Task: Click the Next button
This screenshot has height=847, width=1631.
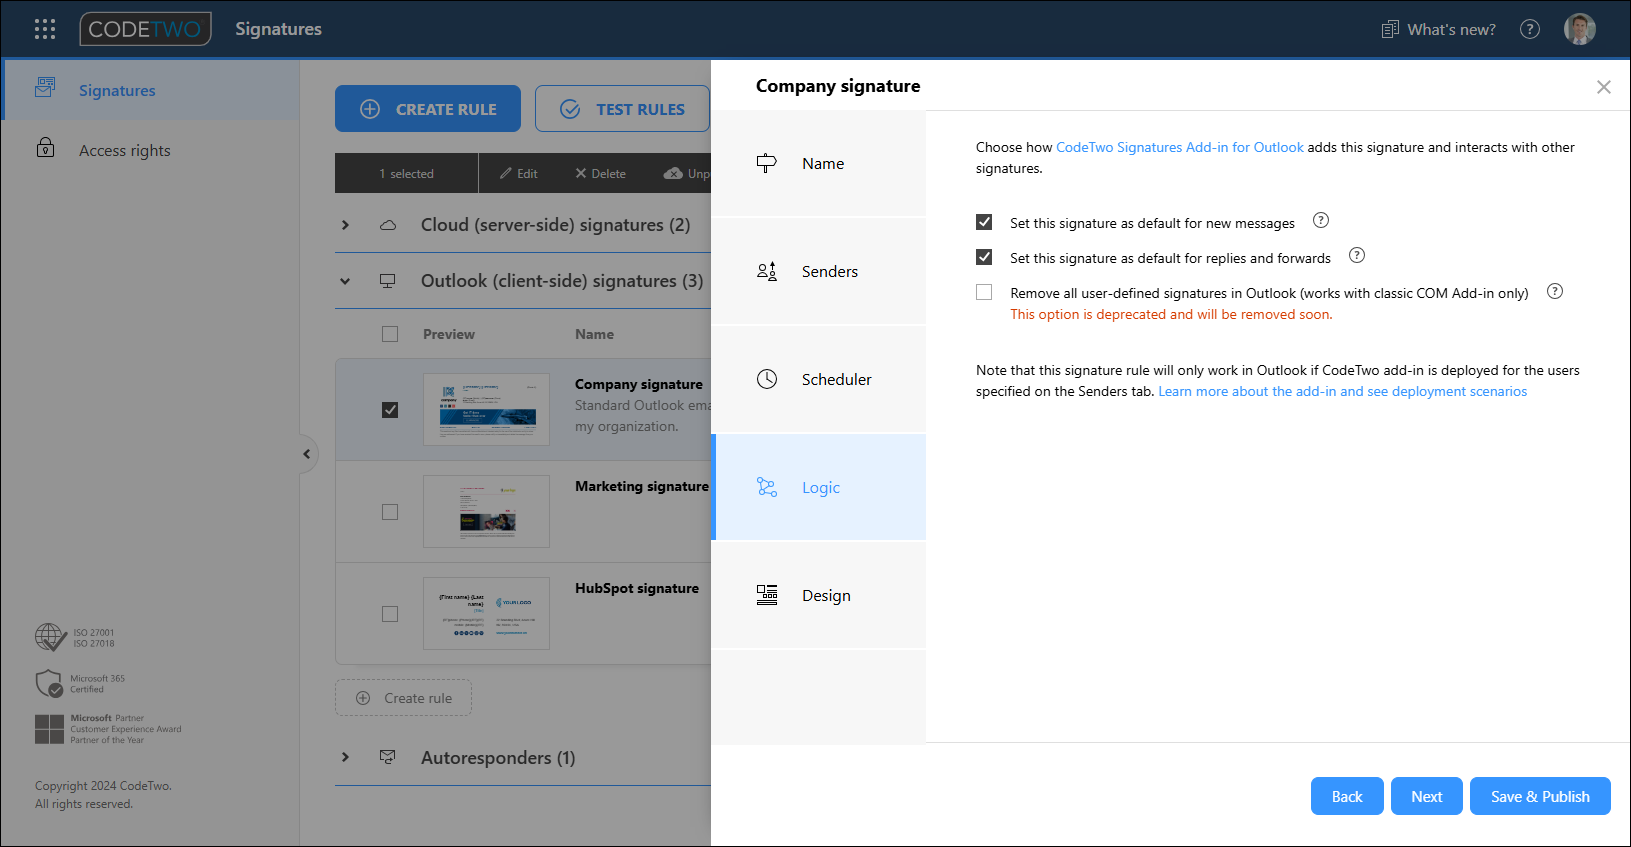Action: 1427,796
